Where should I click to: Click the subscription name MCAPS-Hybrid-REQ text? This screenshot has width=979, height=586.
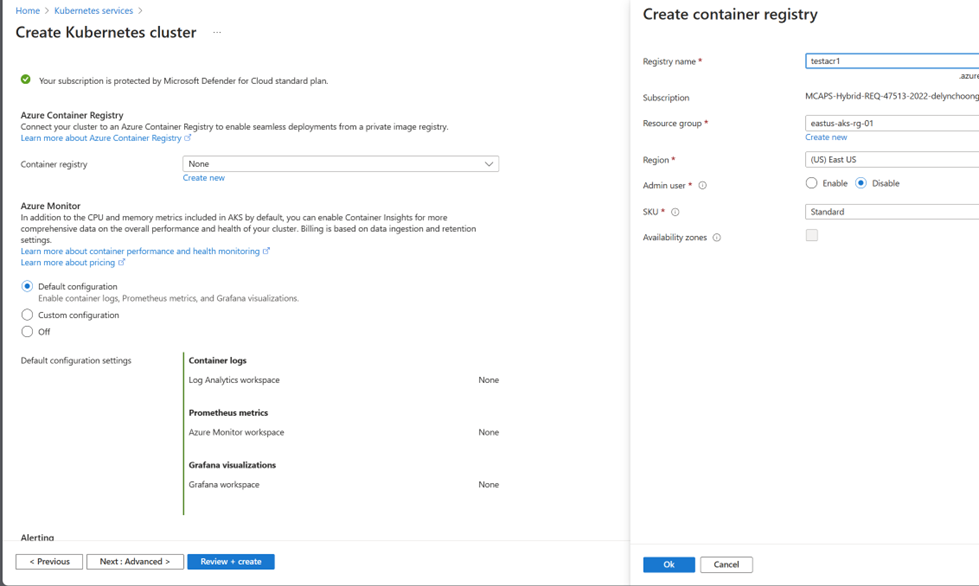[x=892, y=96]
